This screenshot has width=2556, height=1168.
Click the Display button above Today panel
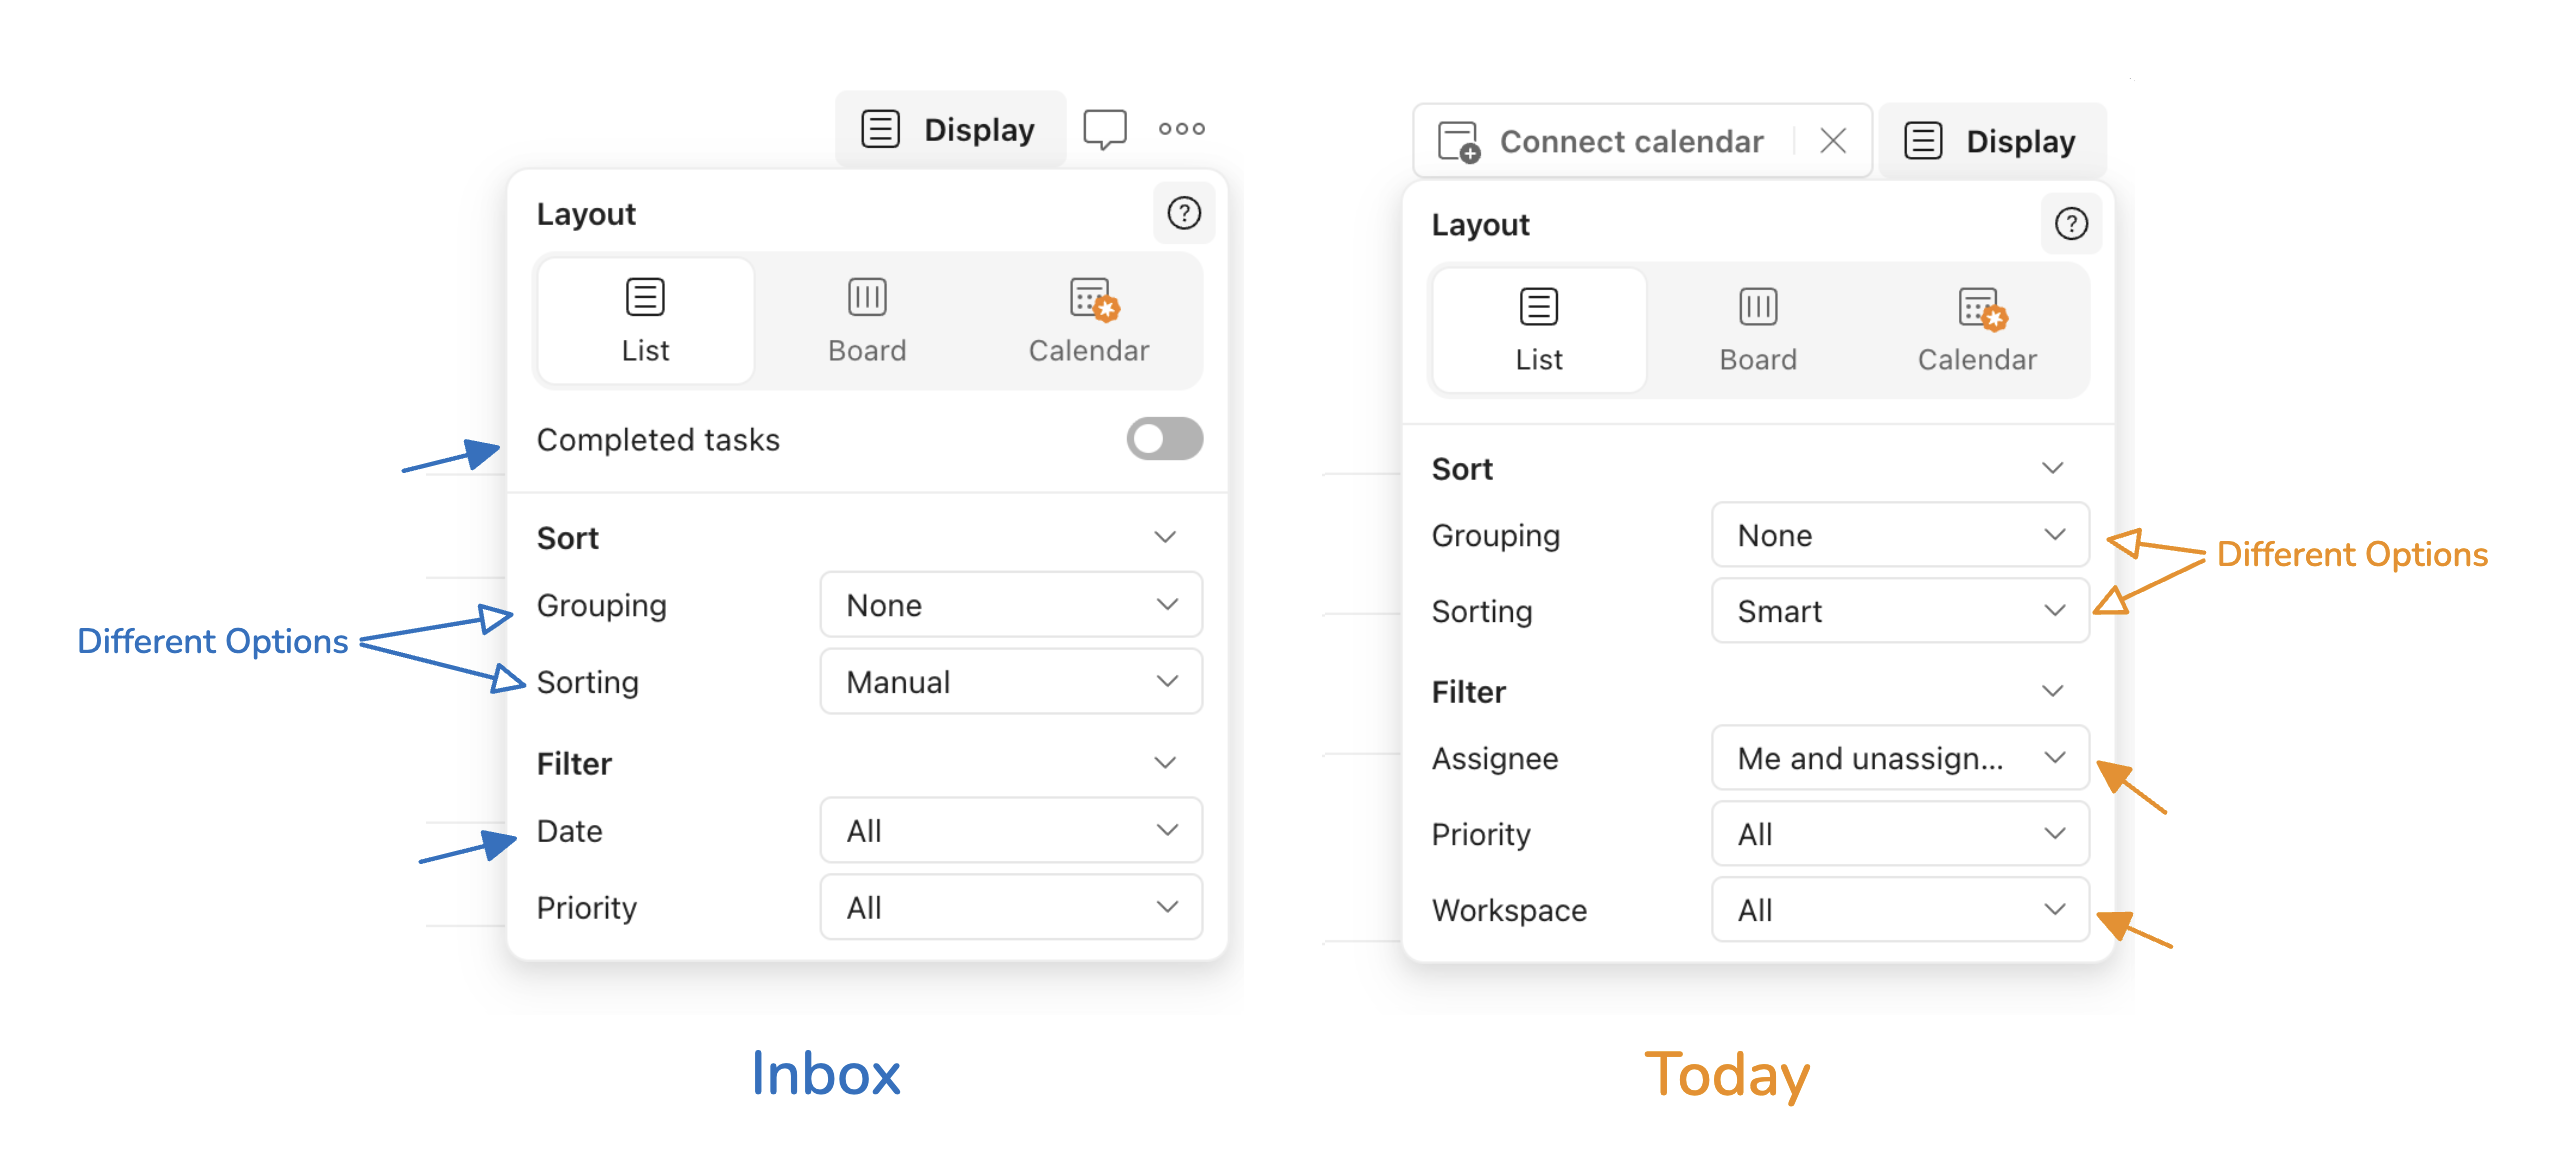(1991, 141)
